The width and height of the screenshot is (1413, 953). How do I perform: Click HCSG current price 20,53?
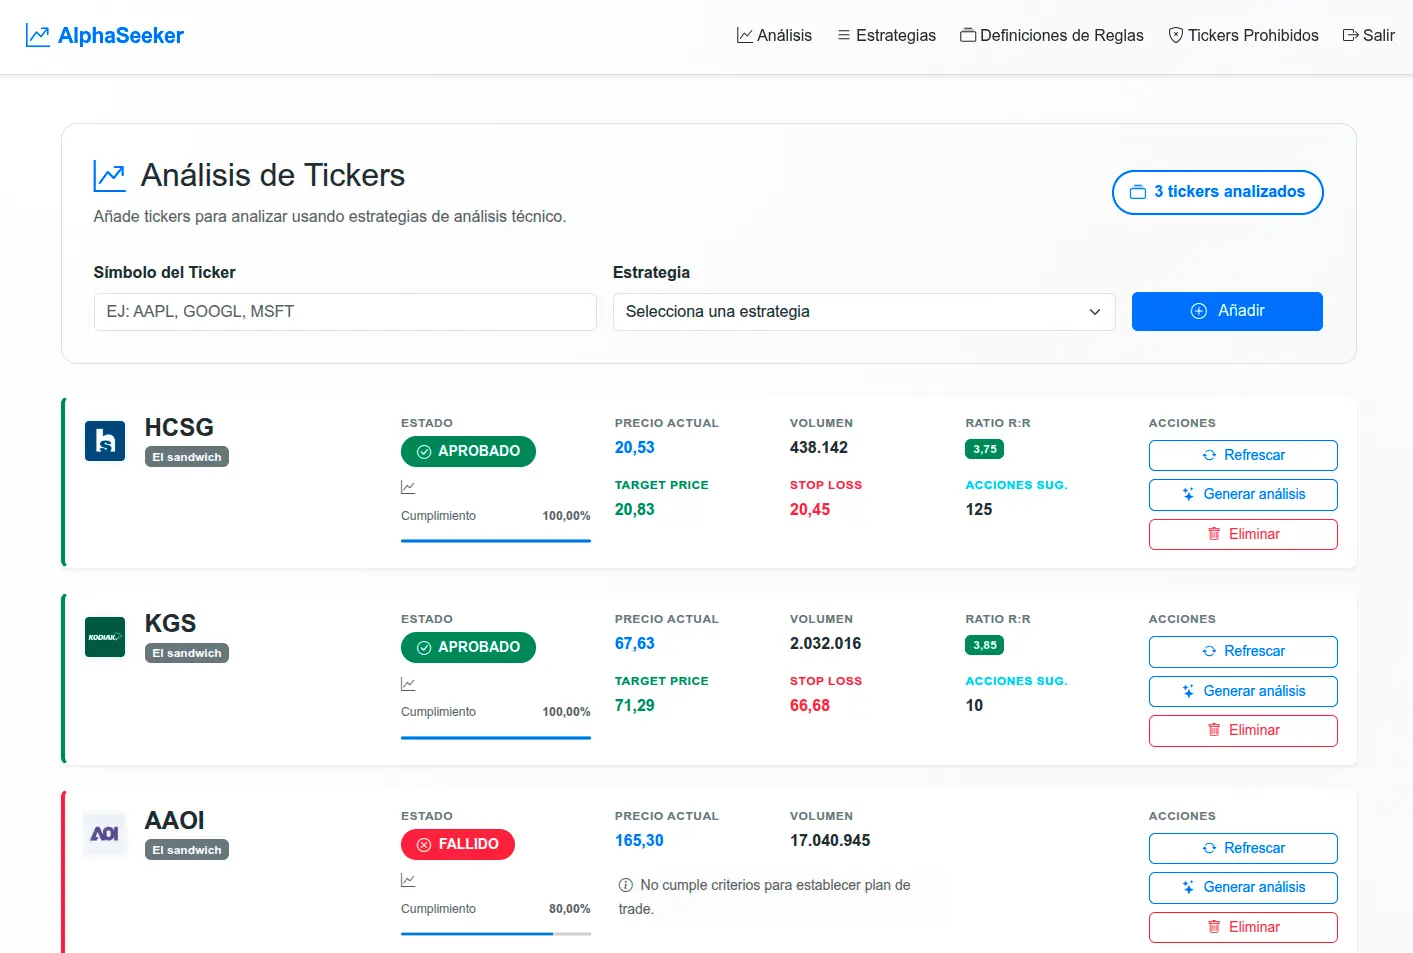tap(635, 448)
